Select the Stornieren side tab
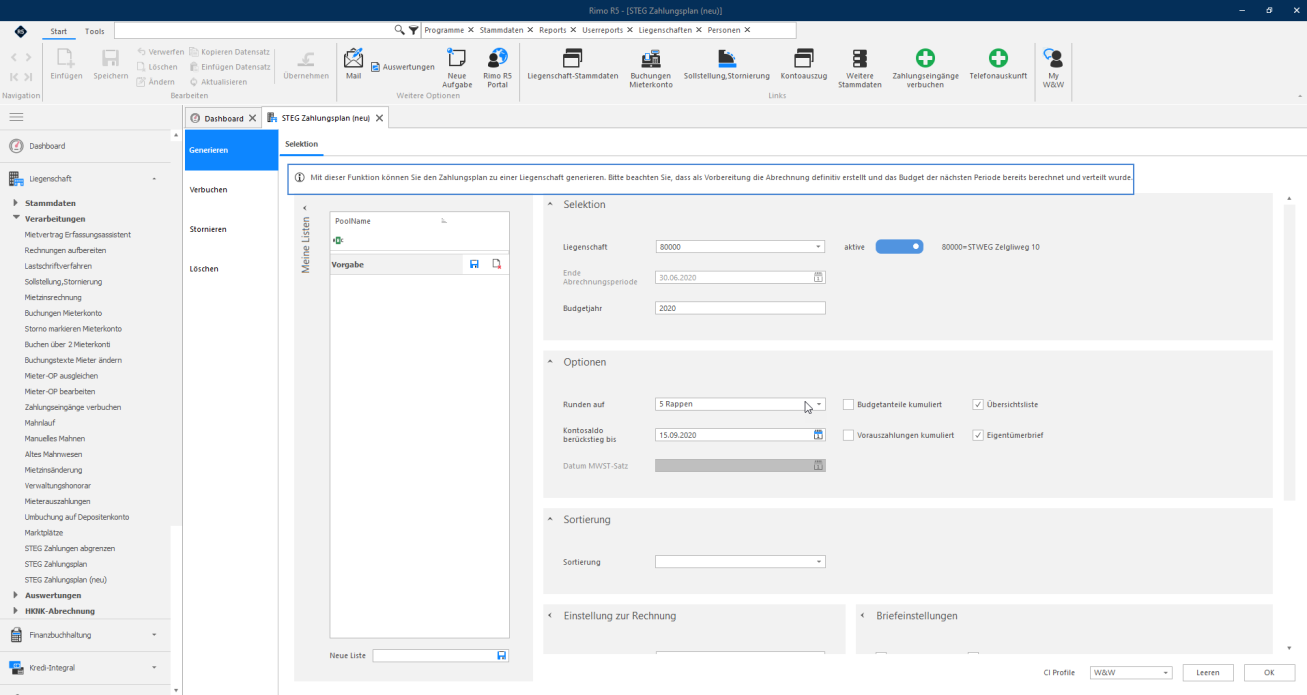The height and width of the screenshot is (695, 1307). click(x=231, y=229)
